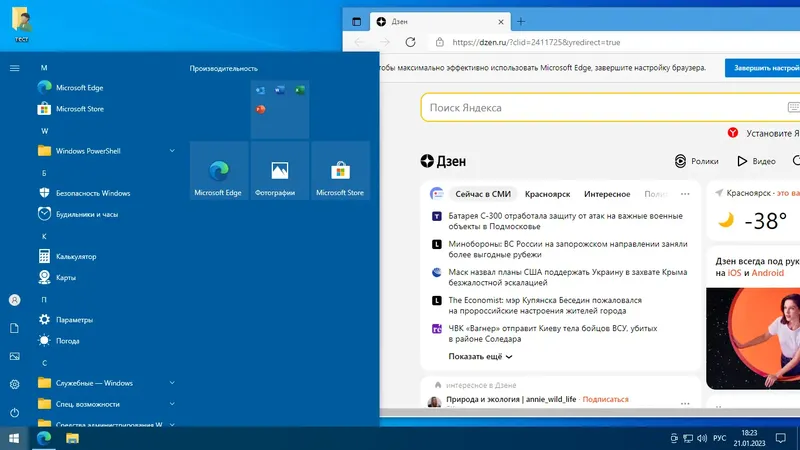Open the iOS app link
Viewport: 800px width, 450px height.
tap(734, 273)
